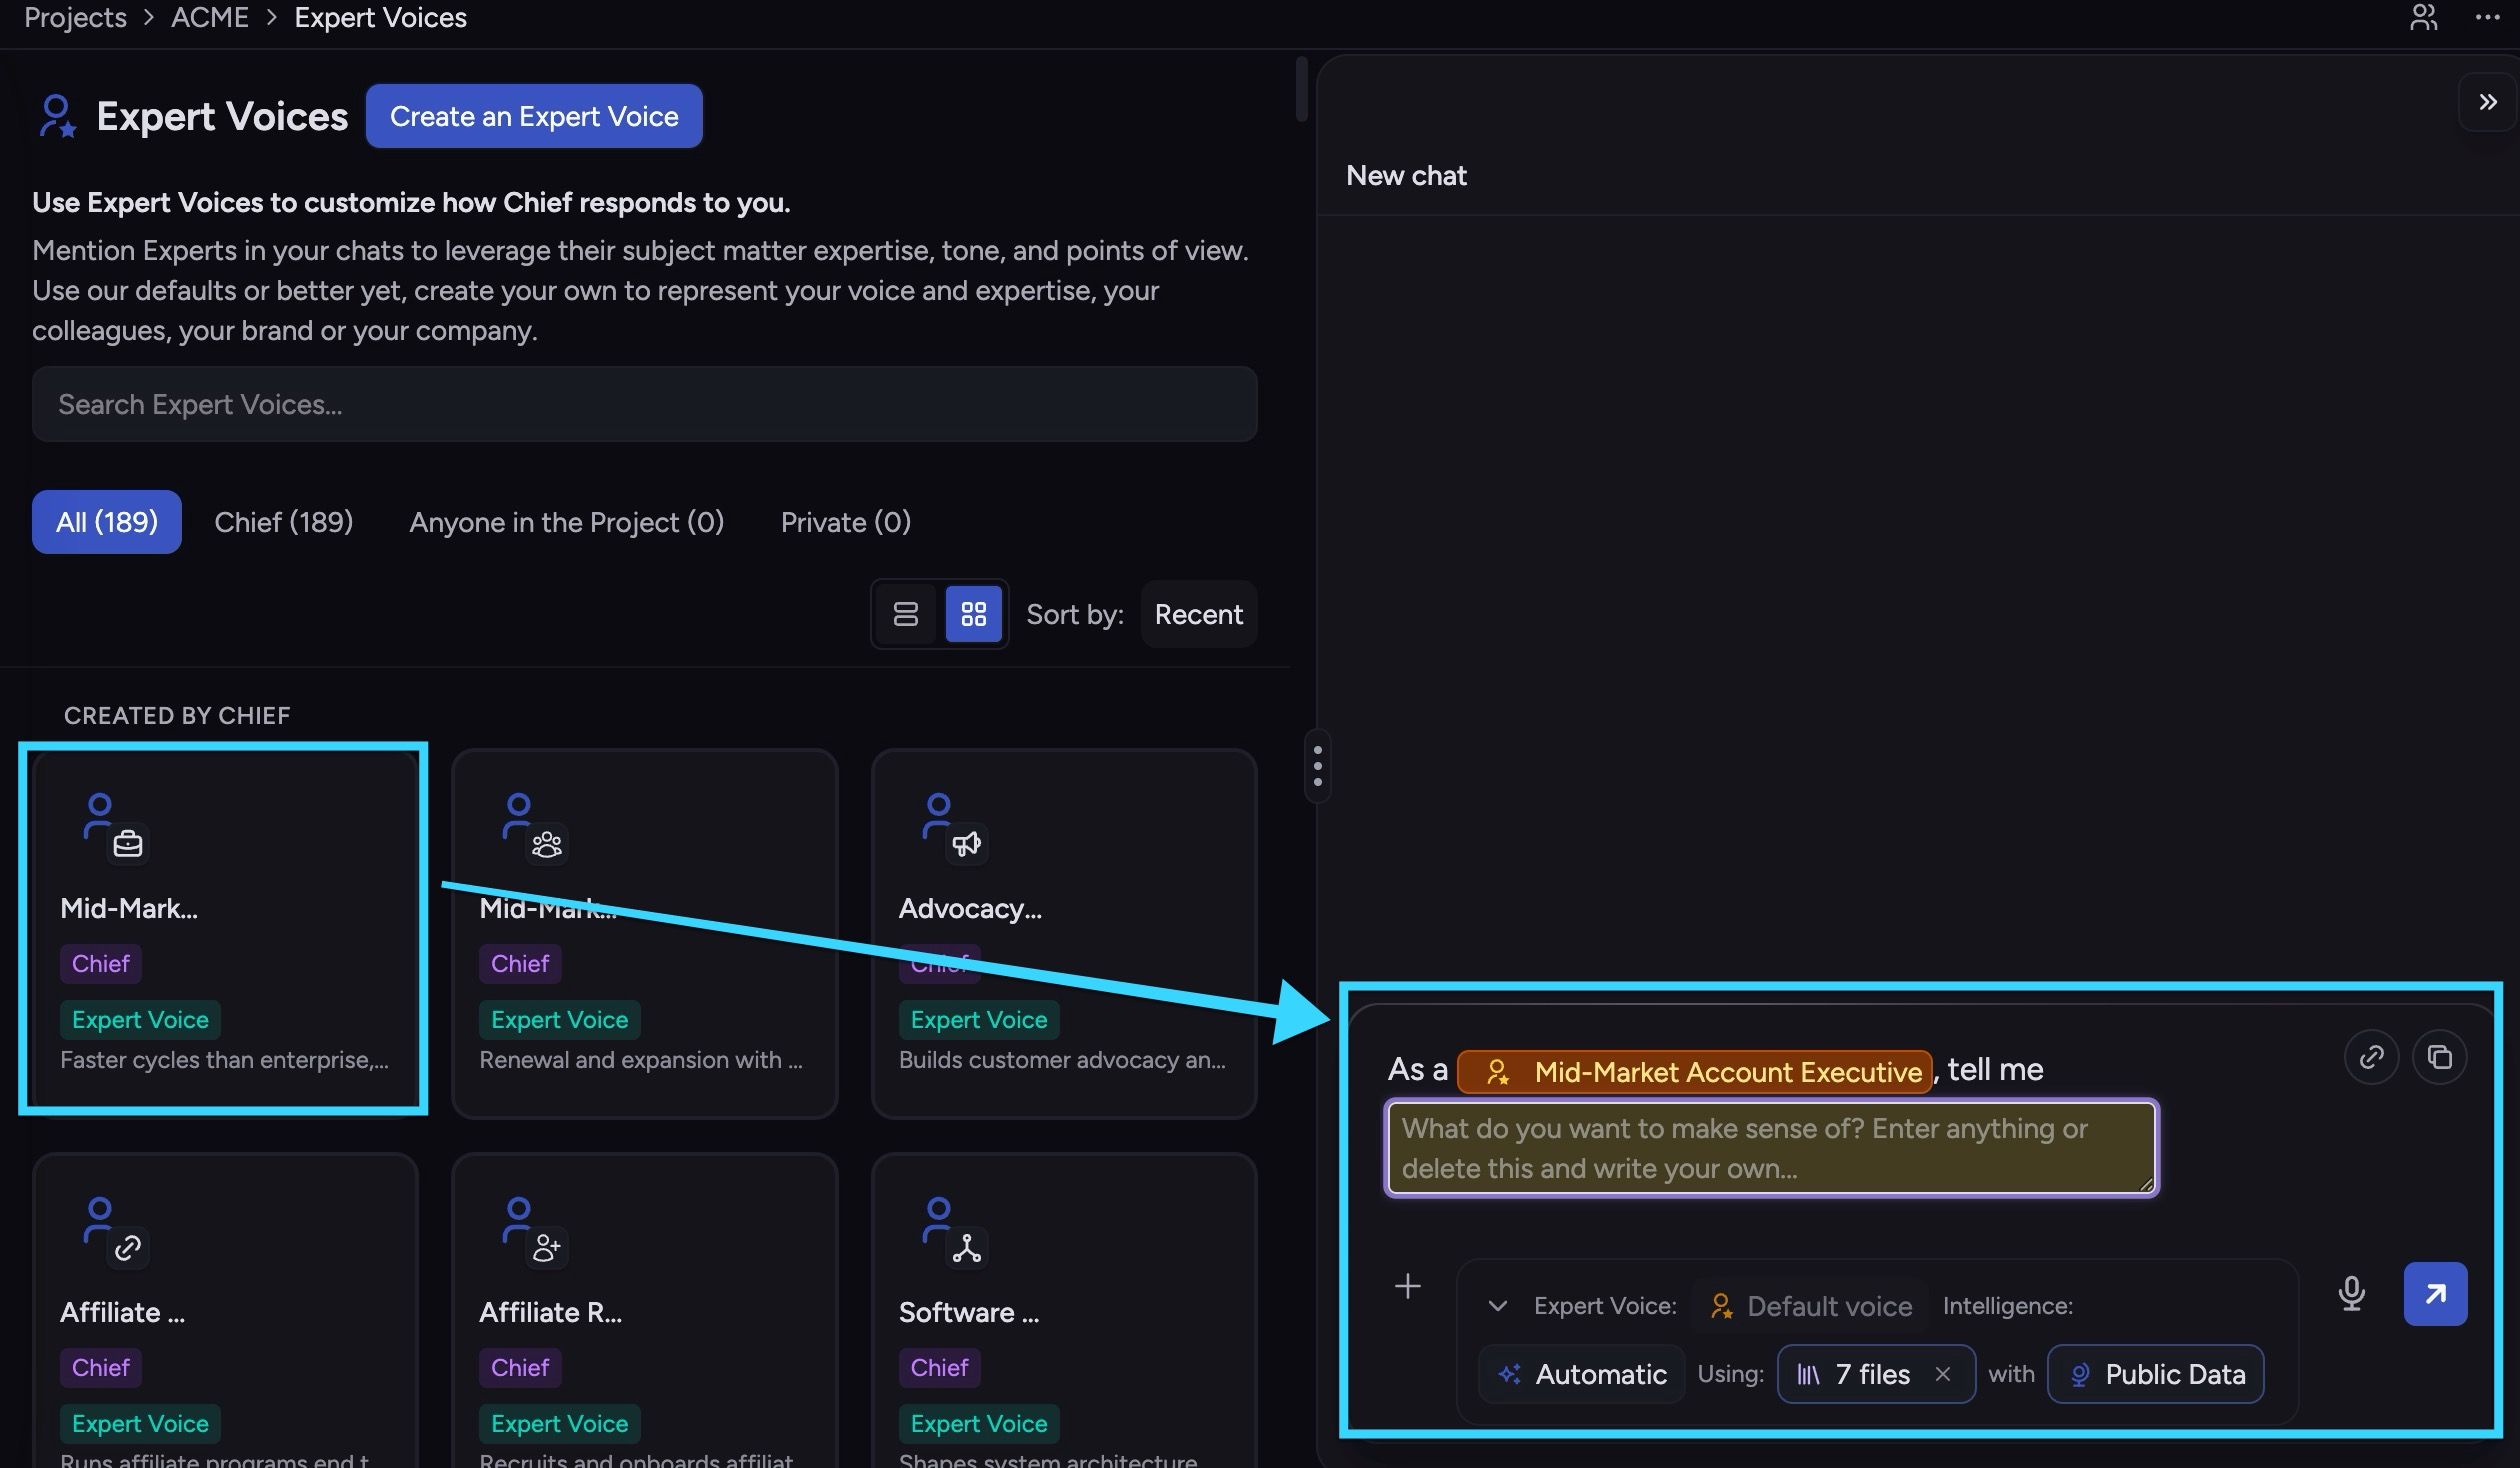Click the Expert Voices header star-person icon
Image resolution: width=2520 pixels, height=1468 pixels.
coord(57,116)
